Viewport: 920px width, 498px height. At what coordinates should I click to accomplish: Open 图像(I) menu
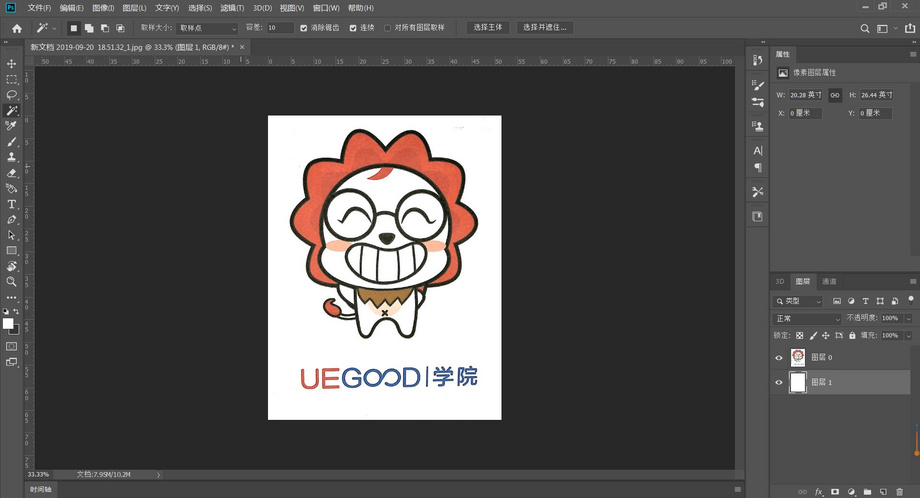(103, 8)
